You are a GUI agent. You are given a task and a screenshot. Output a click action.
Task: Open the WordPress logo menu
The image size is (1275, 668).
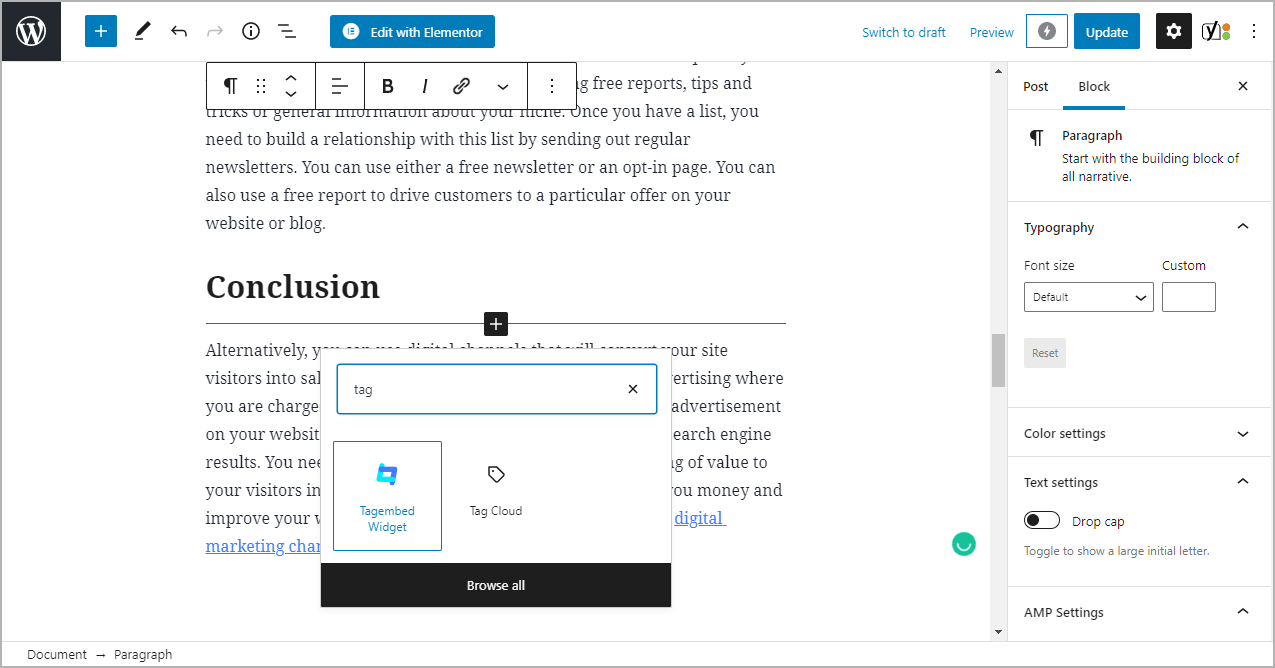31,31
